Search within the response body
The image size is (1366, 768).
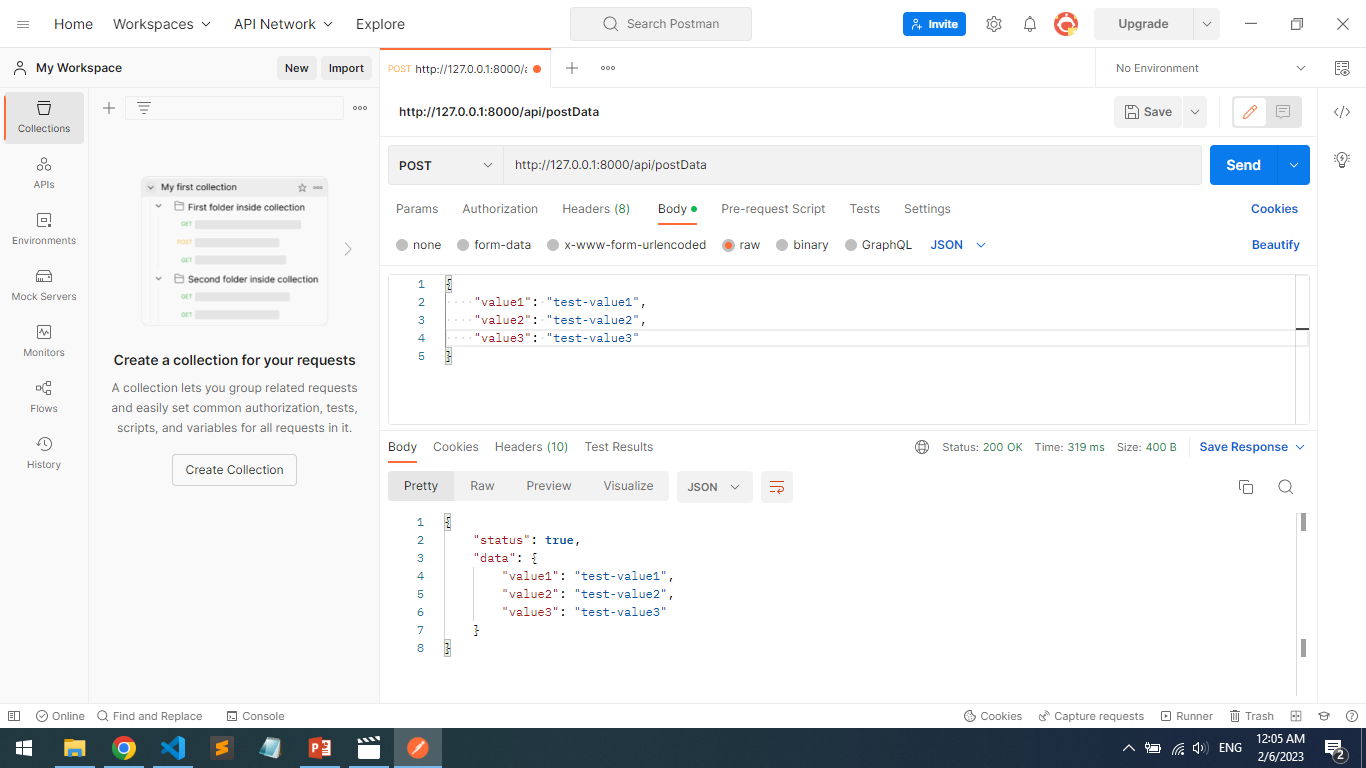click(1286, 487)
